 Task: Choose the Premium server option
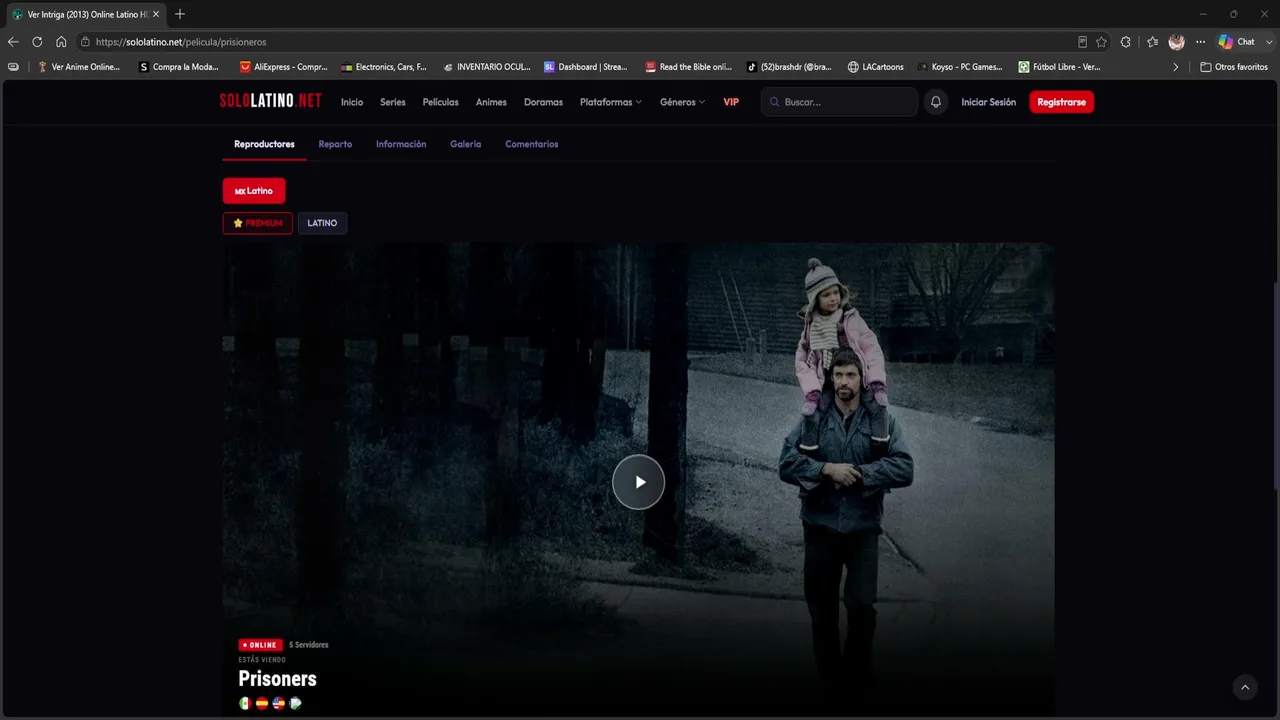(258, 223)
